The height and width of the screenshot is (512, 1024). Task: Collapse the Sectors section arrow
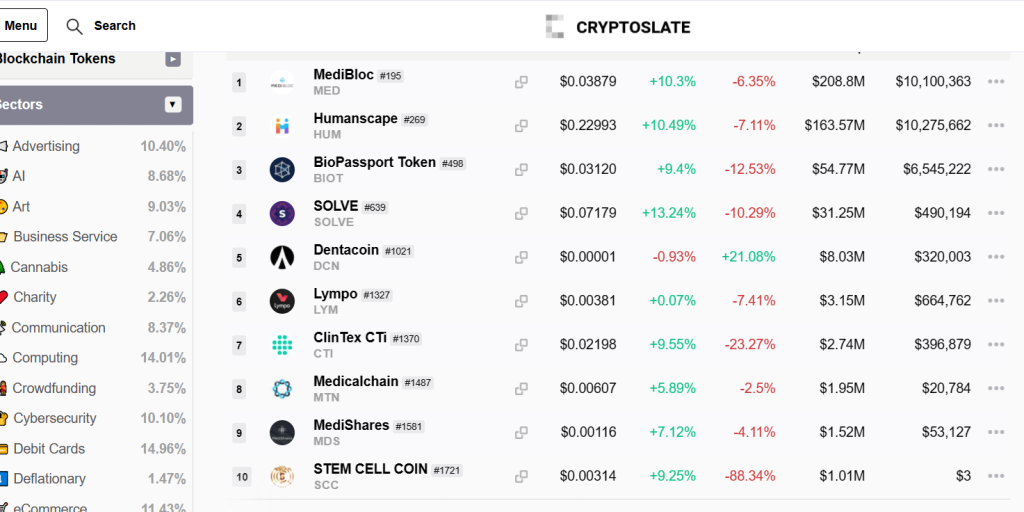coord(173,104)
